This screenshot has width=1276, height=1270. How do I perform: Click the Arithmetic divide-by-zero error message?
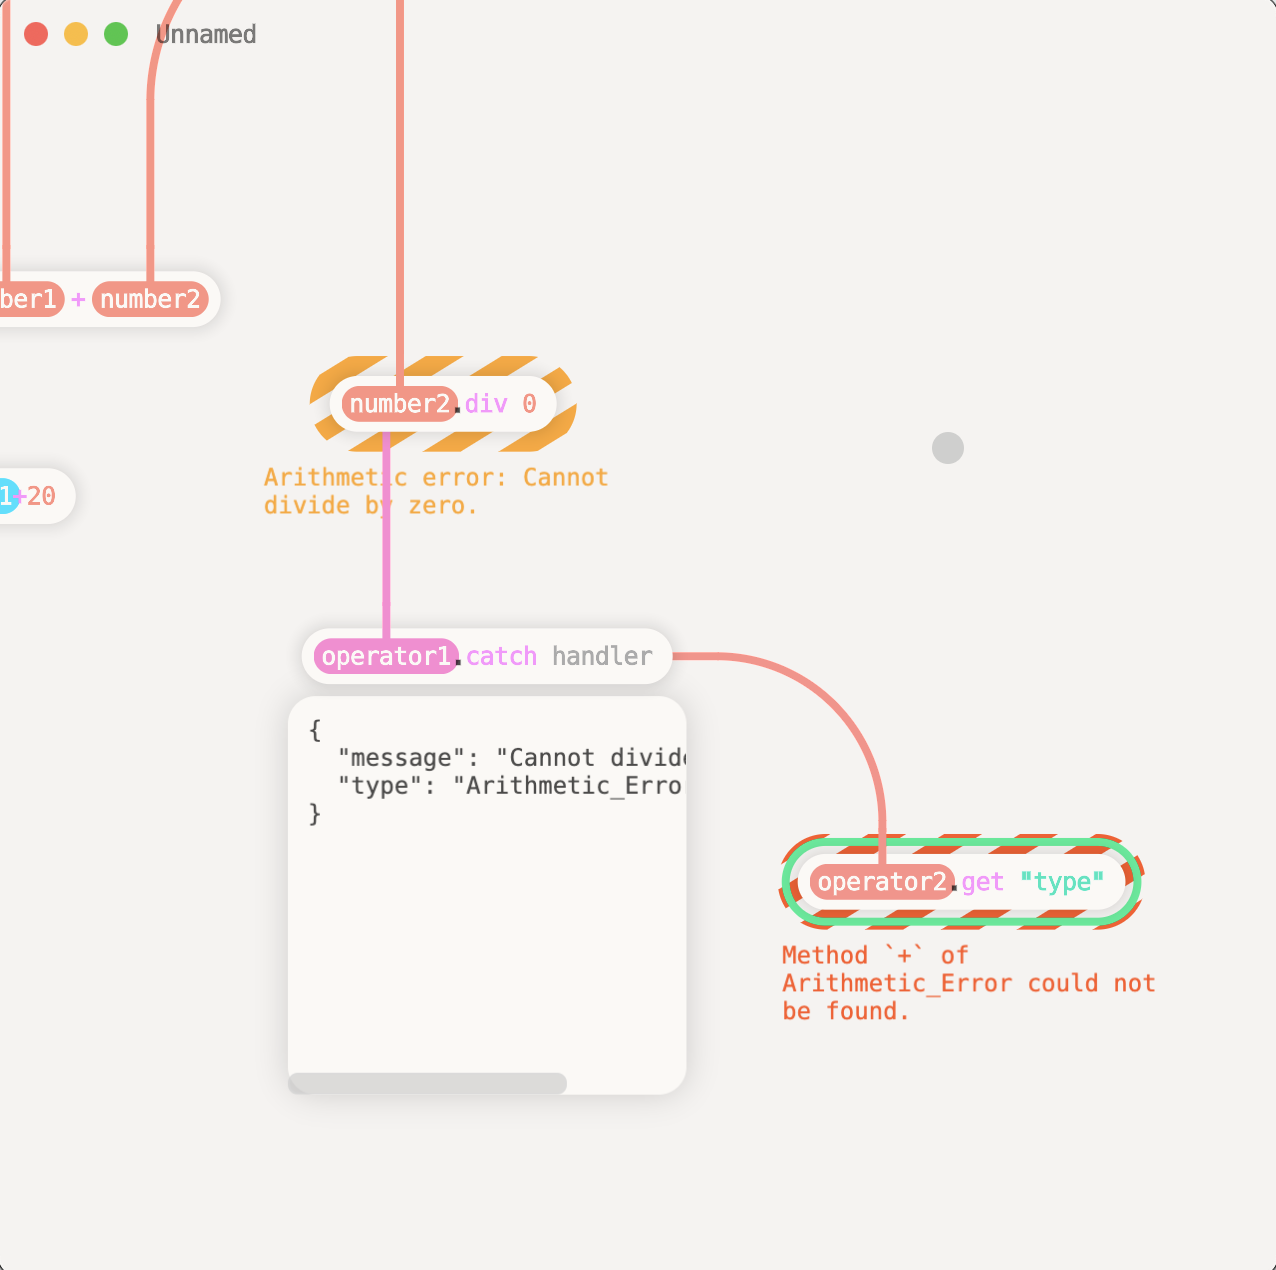click(436, 491)
